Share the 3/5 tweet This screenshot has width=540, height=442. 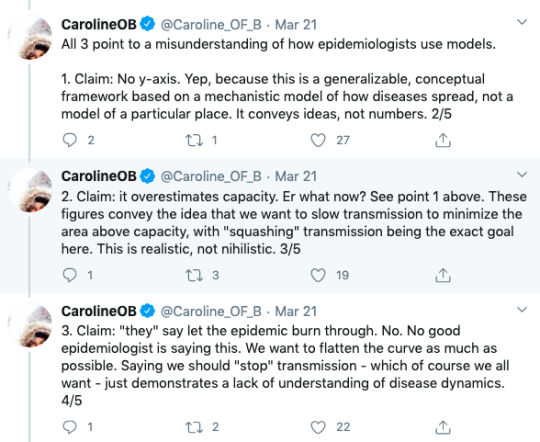coord(443,275)
